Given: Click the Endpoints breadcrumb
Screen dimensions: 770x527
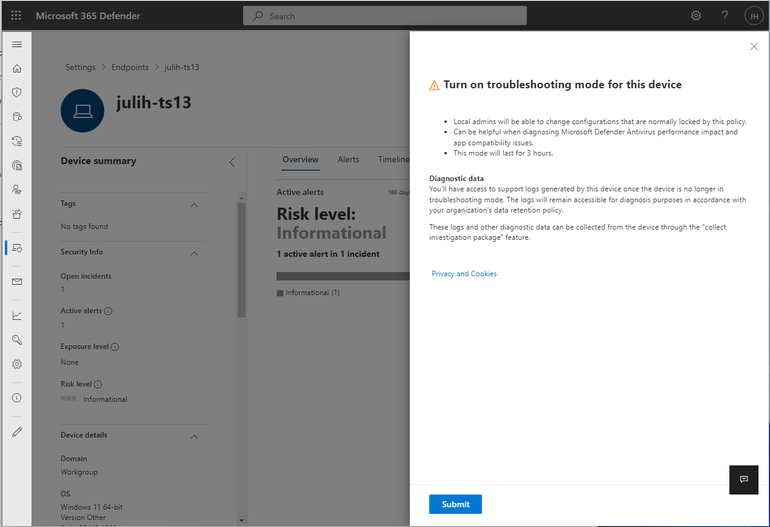Looking at the screenshot, I should pyautogui.click(x=130, y=67).
